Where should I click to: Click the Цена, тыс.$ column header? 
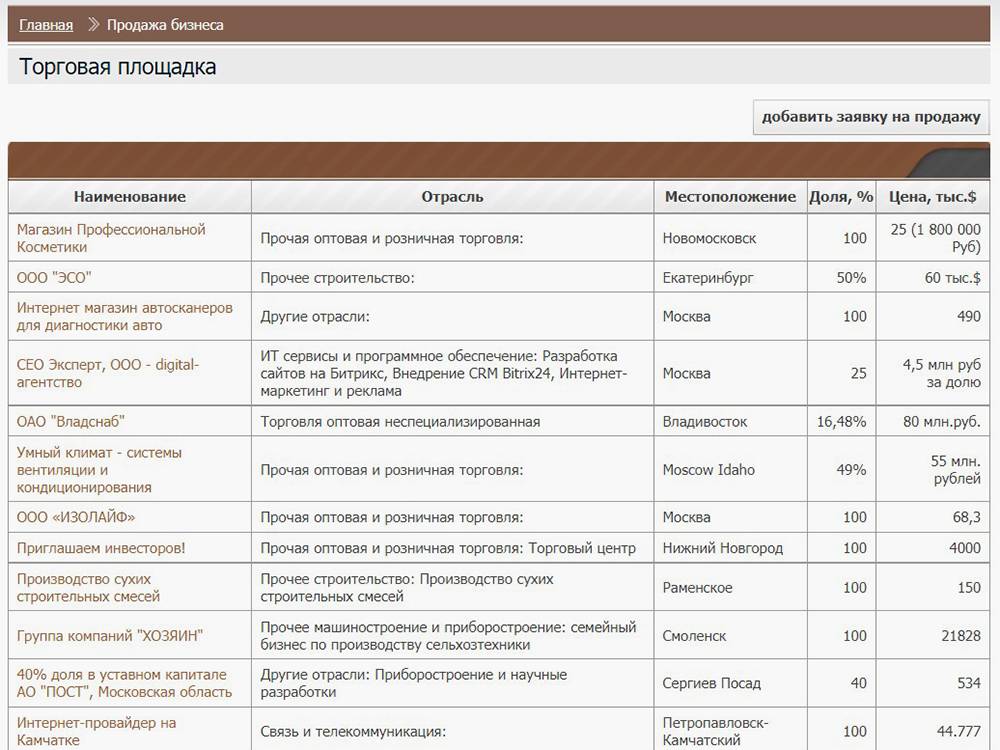point(932,196)
